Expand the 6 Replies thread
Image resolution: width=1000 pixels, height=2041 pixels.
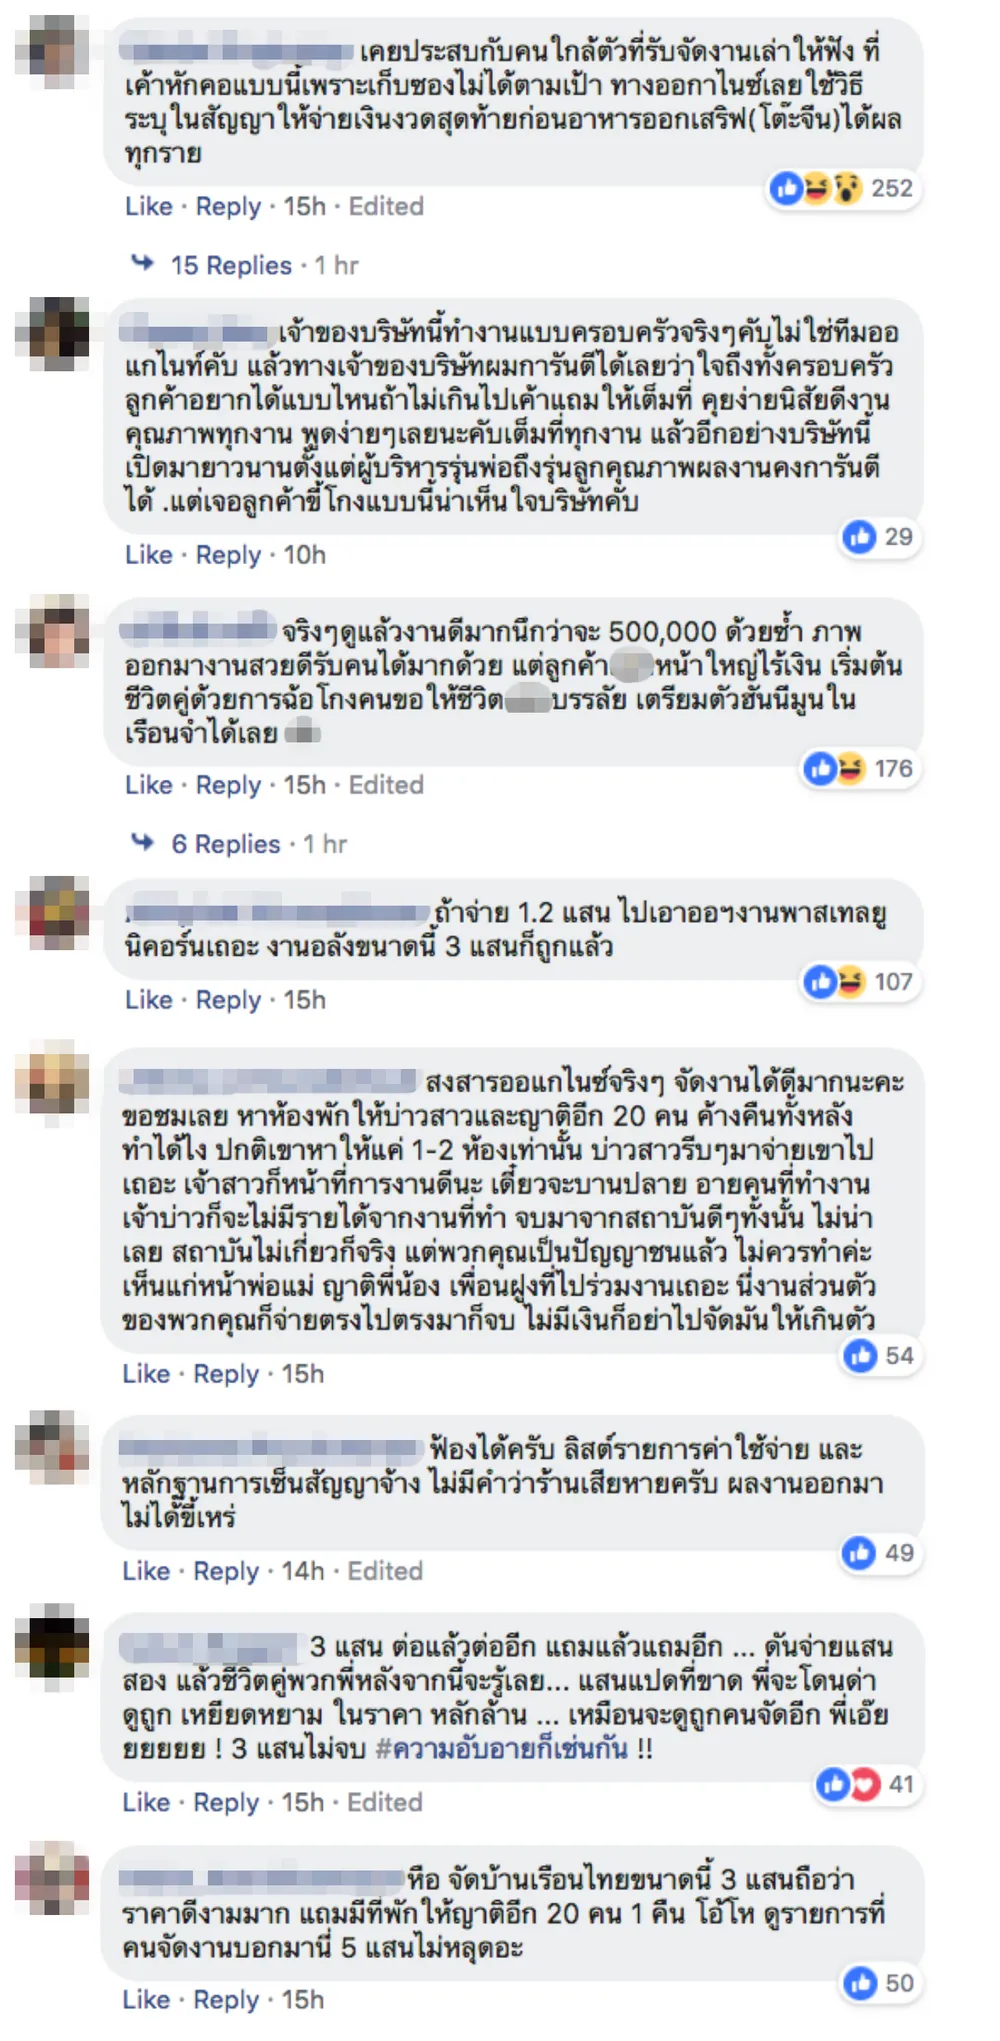pyautogui.click(x=225, y=844)
